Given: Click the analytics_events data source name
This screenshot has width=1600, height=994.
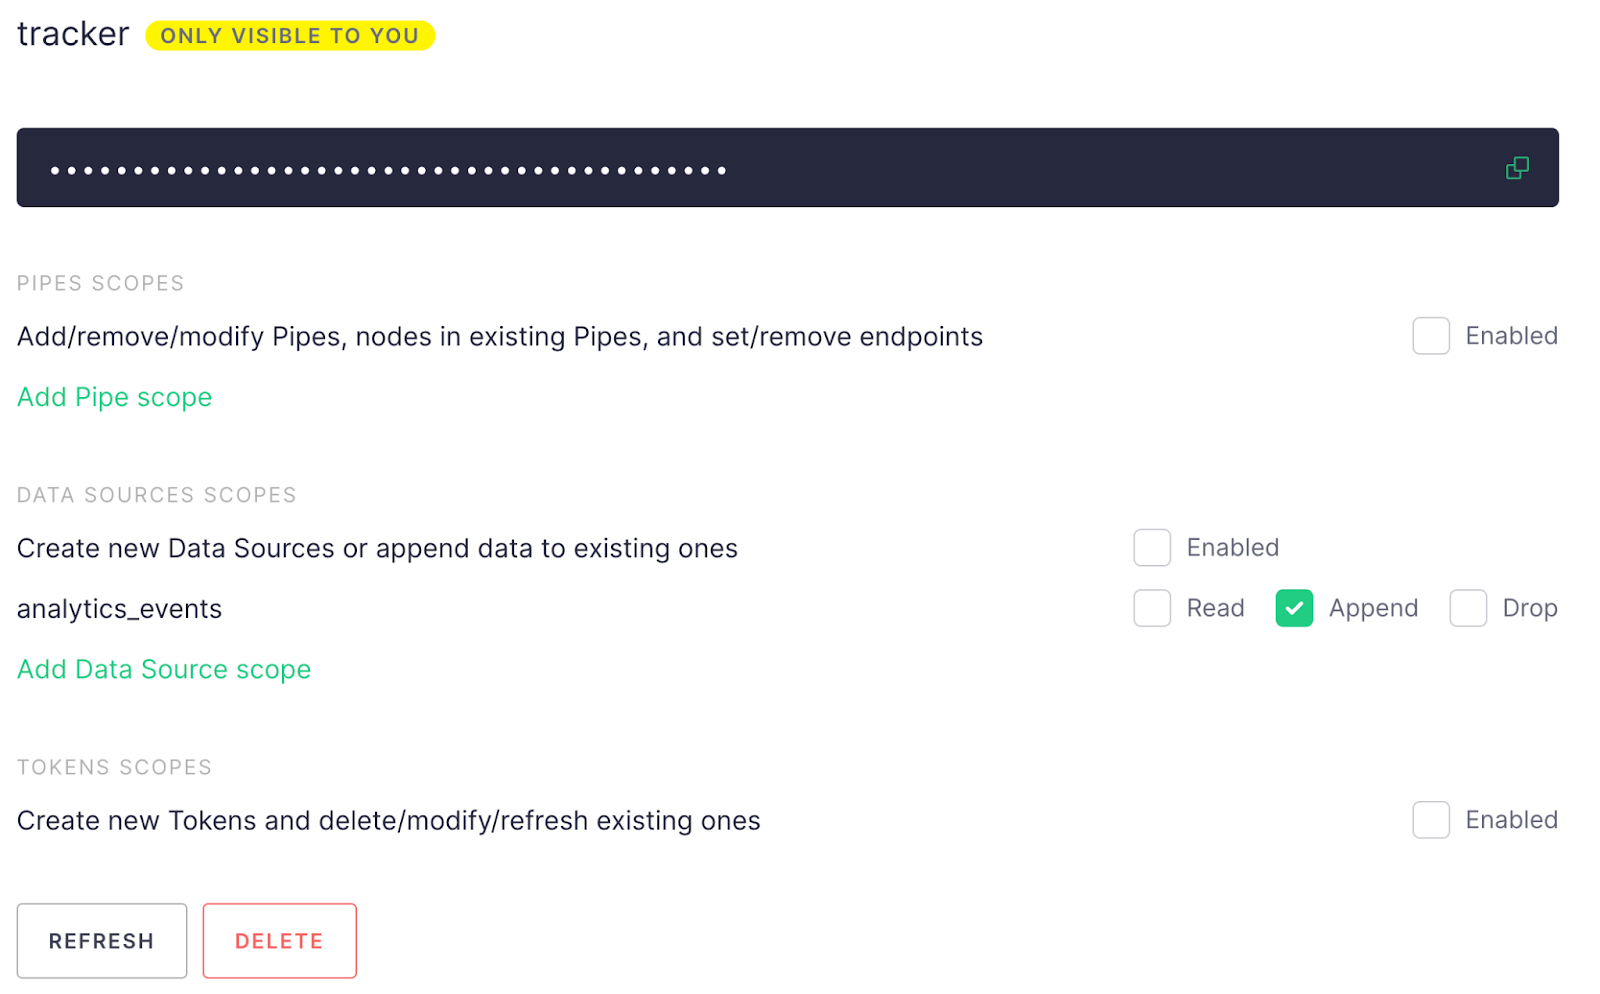Looking at the screenshot, I should [x=119, y=609].
